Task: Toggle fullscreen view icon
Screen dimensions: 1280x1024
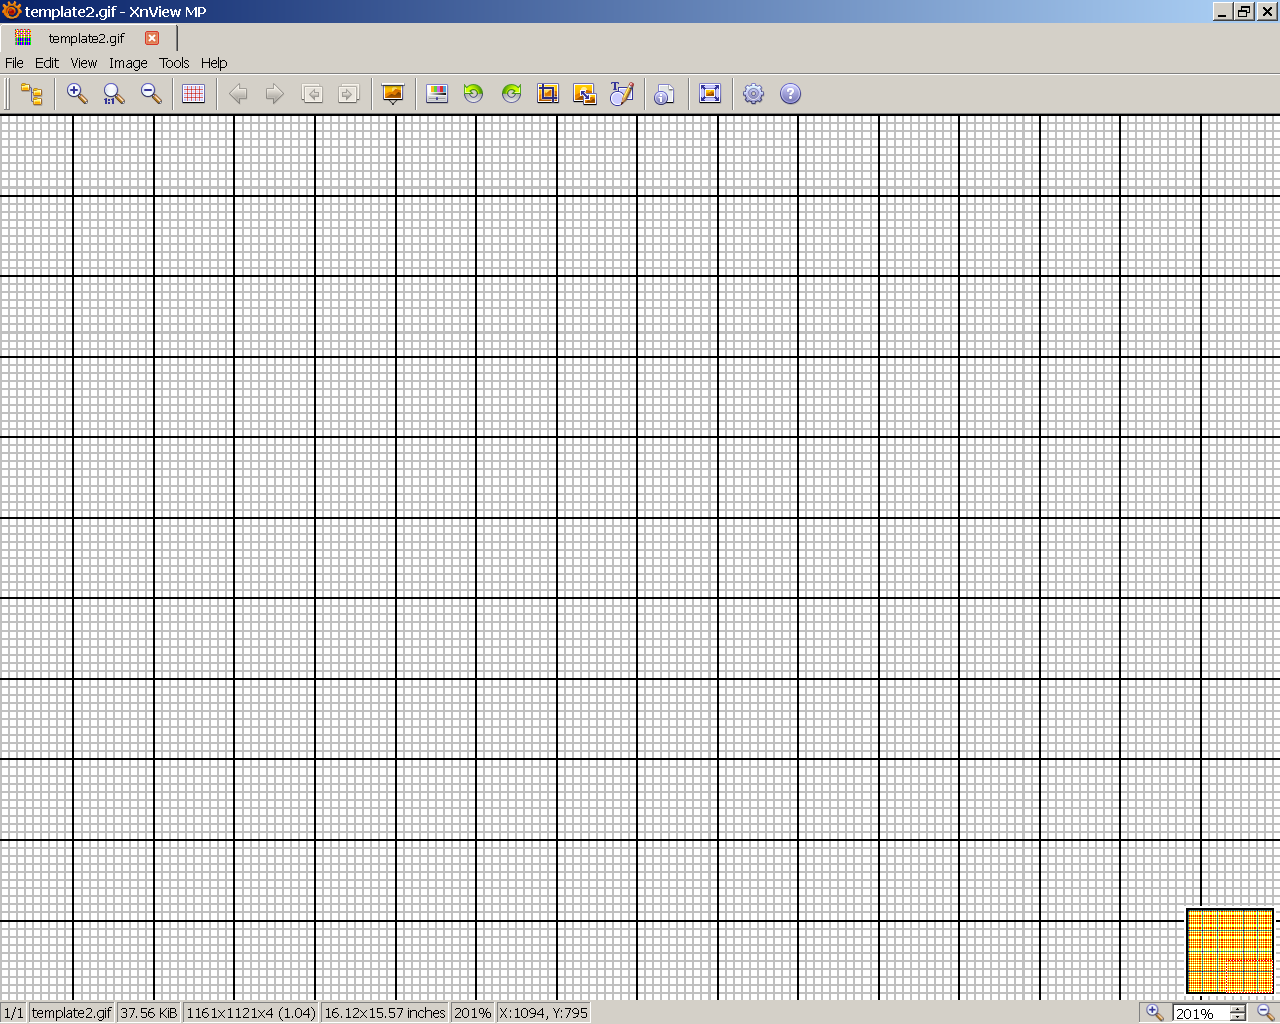Action: [710, 94]
